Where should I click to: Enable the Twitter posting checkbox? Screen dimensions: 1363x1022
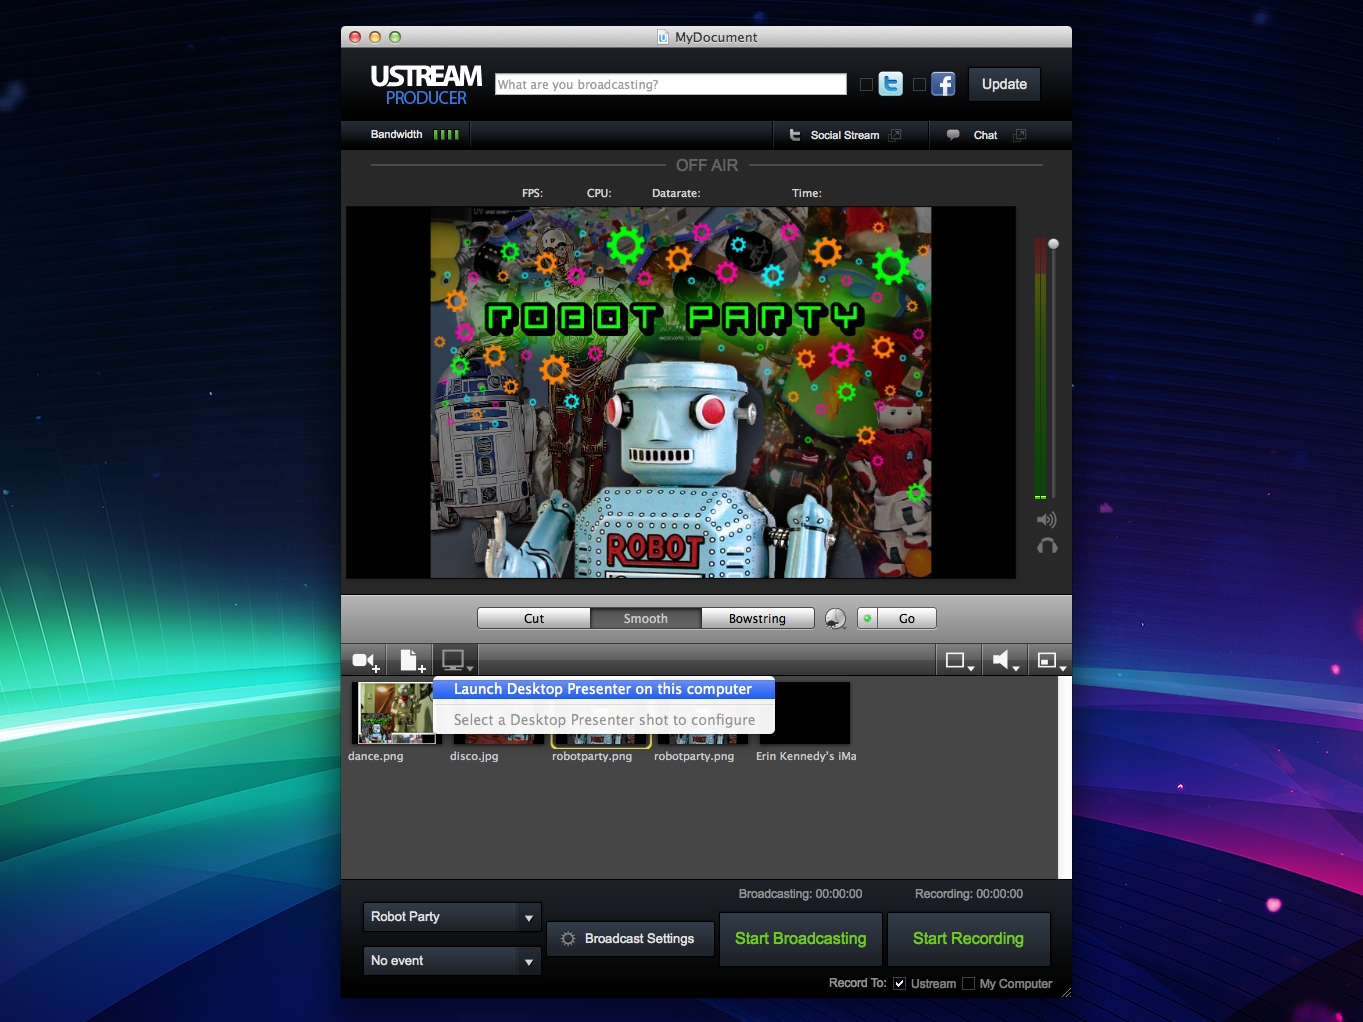coord(867,85)
